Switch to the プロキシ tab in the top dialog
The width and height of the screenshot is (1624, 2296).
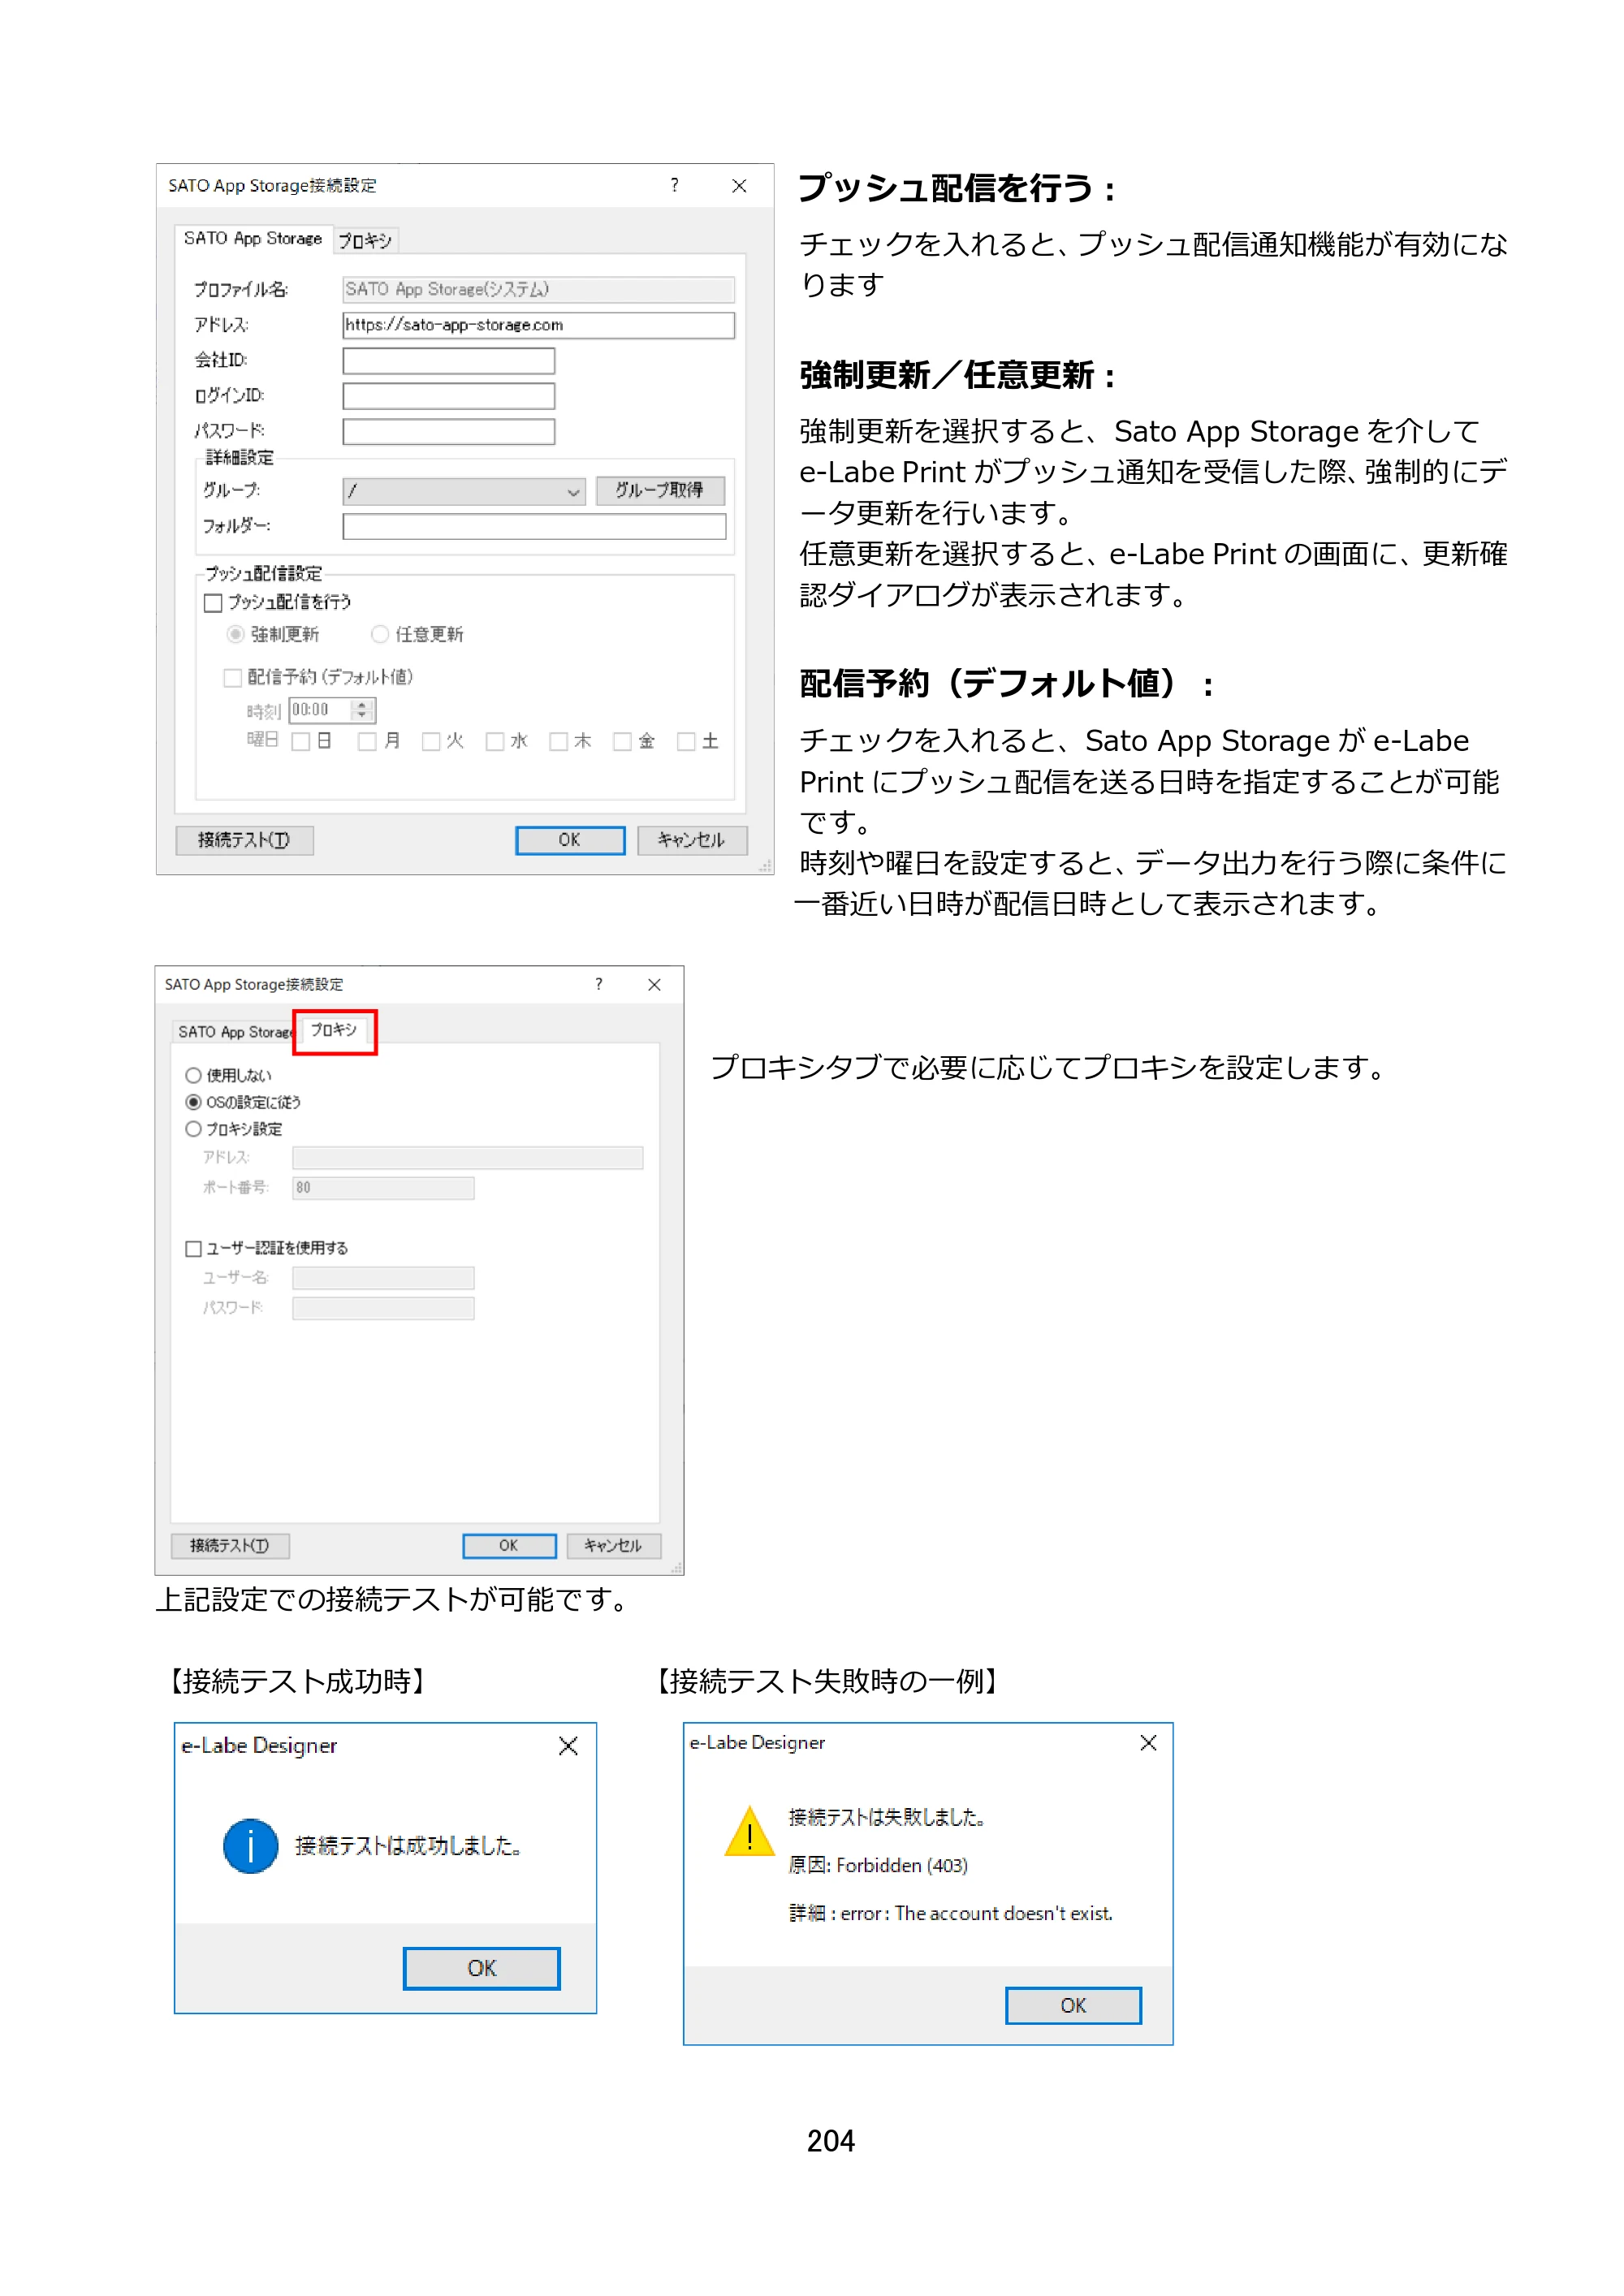coord(365,241)
